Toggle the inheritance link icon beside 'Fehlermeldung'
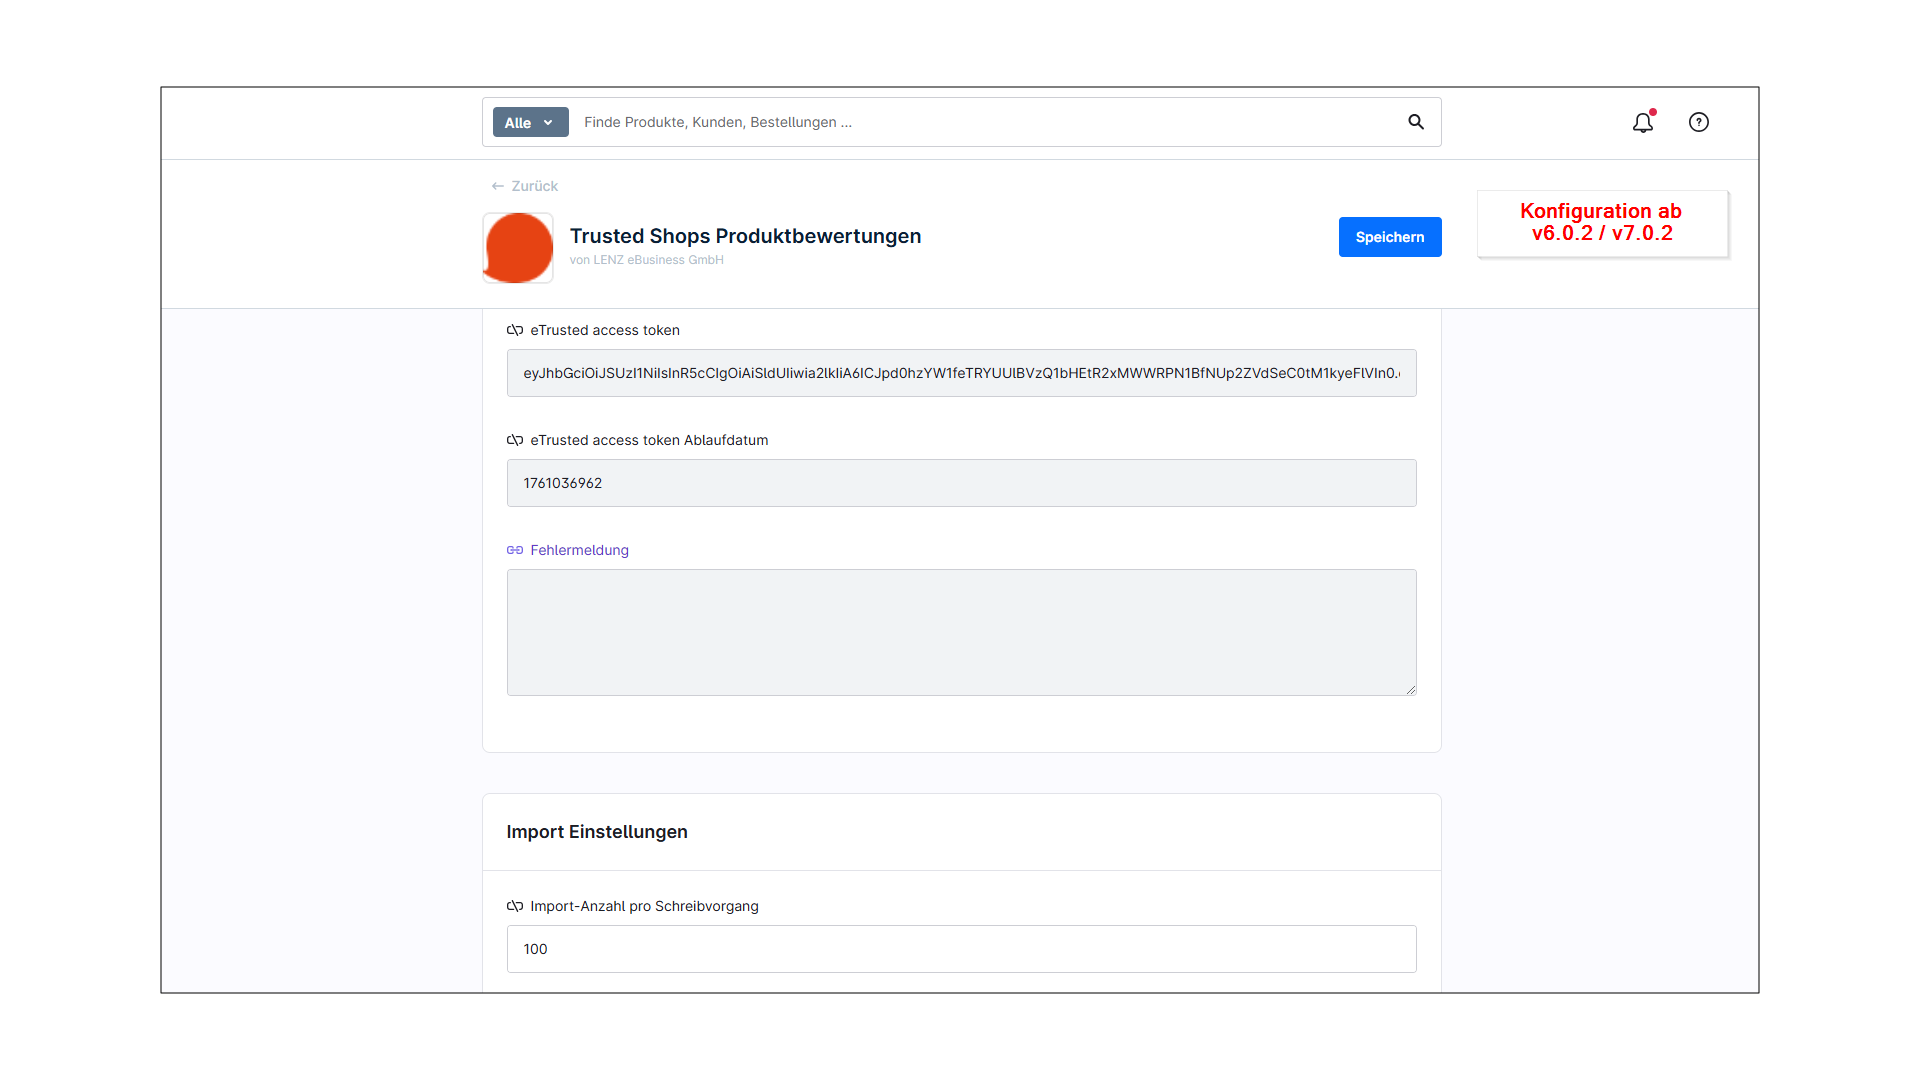Image resolution: width=1920 pixels, height=1080 pixels. pyautogui.click(x=515, y=550)
